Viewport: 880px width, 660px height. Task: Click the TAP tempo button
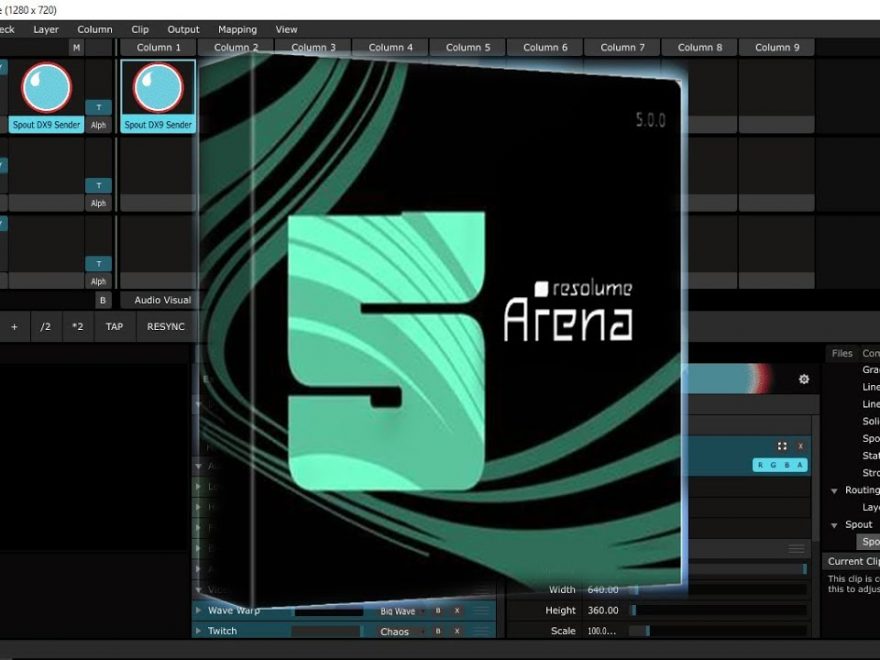click(114, 327)
